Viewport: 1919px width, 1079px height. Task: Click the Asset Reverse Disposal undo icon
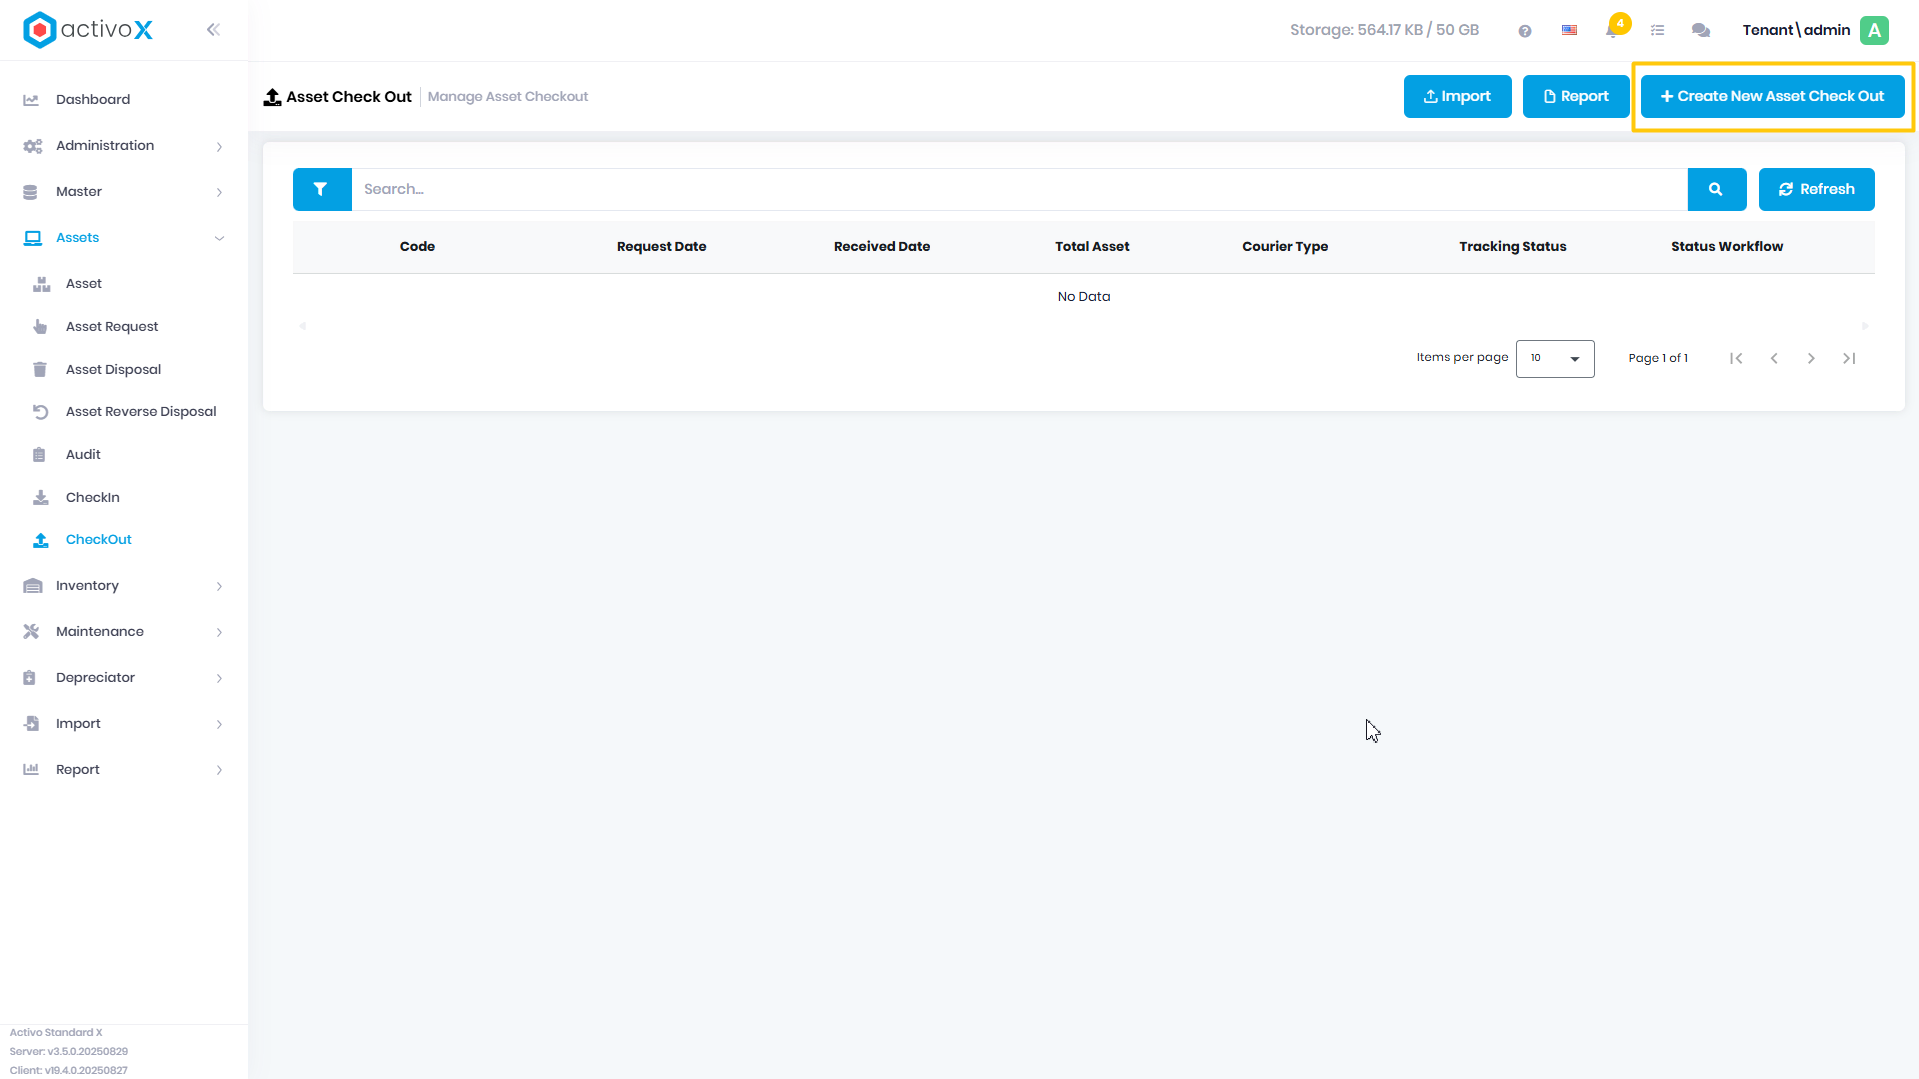click(x=41, y=412)
